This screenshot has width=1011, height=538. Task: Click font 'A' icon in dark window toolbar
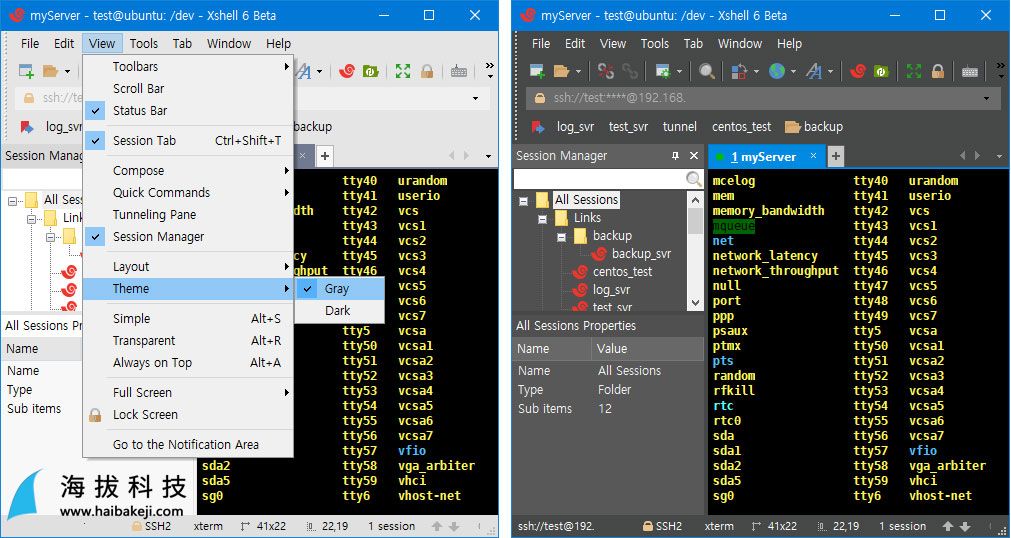(813, 71)
